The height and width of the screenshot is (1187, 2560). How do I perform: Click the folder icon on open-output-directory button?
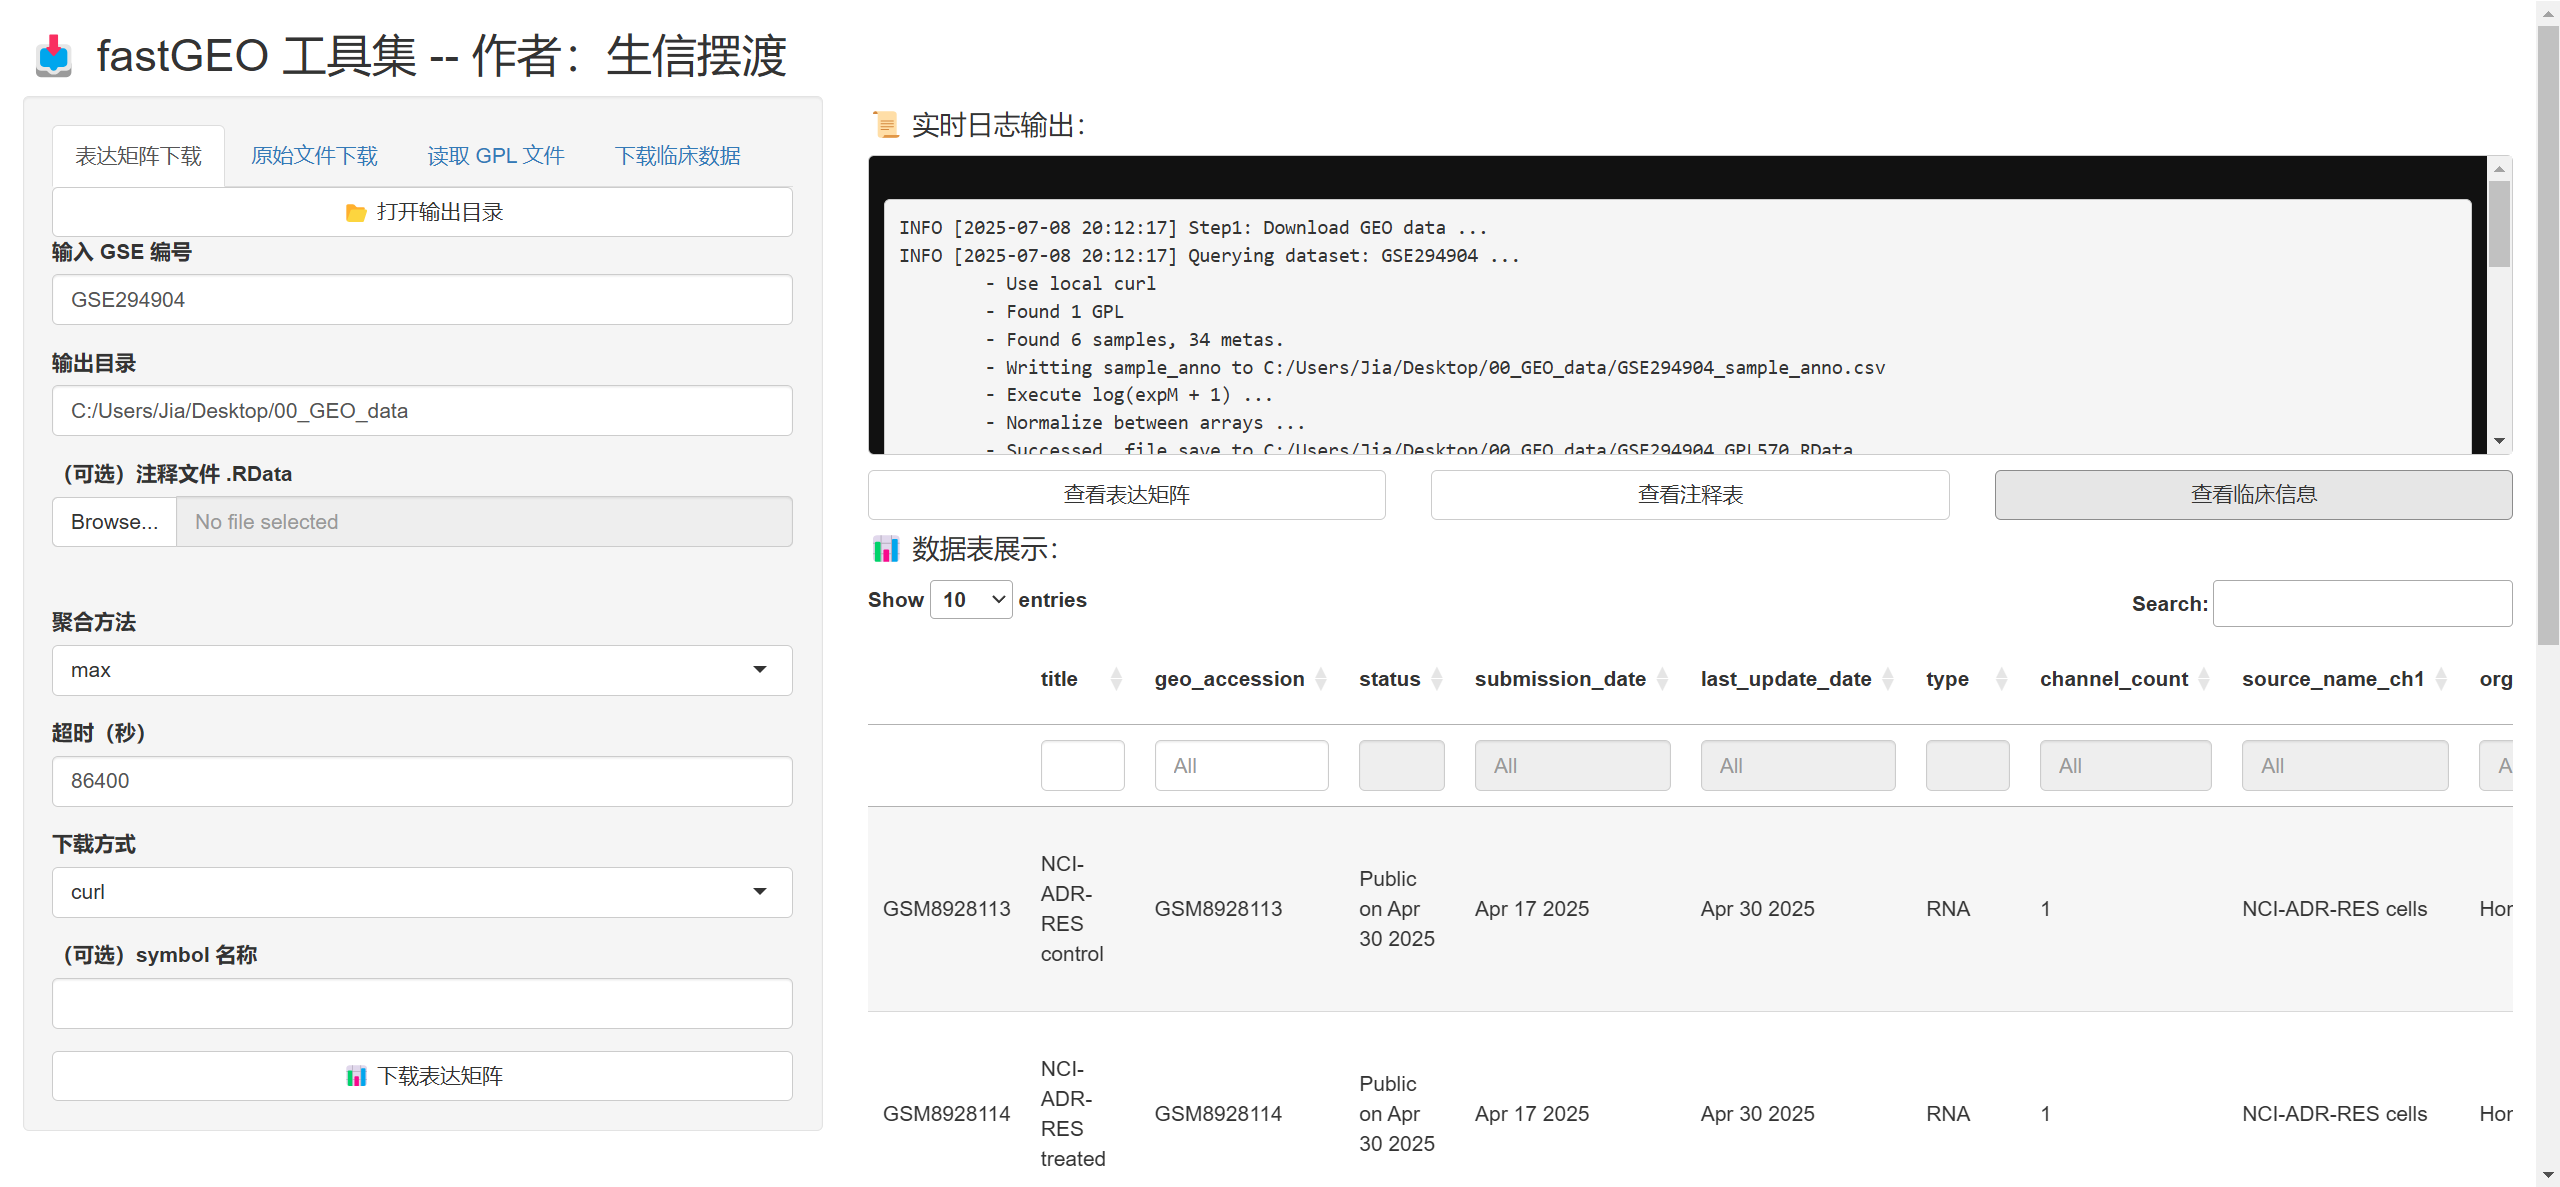click(x=355, y=213)
